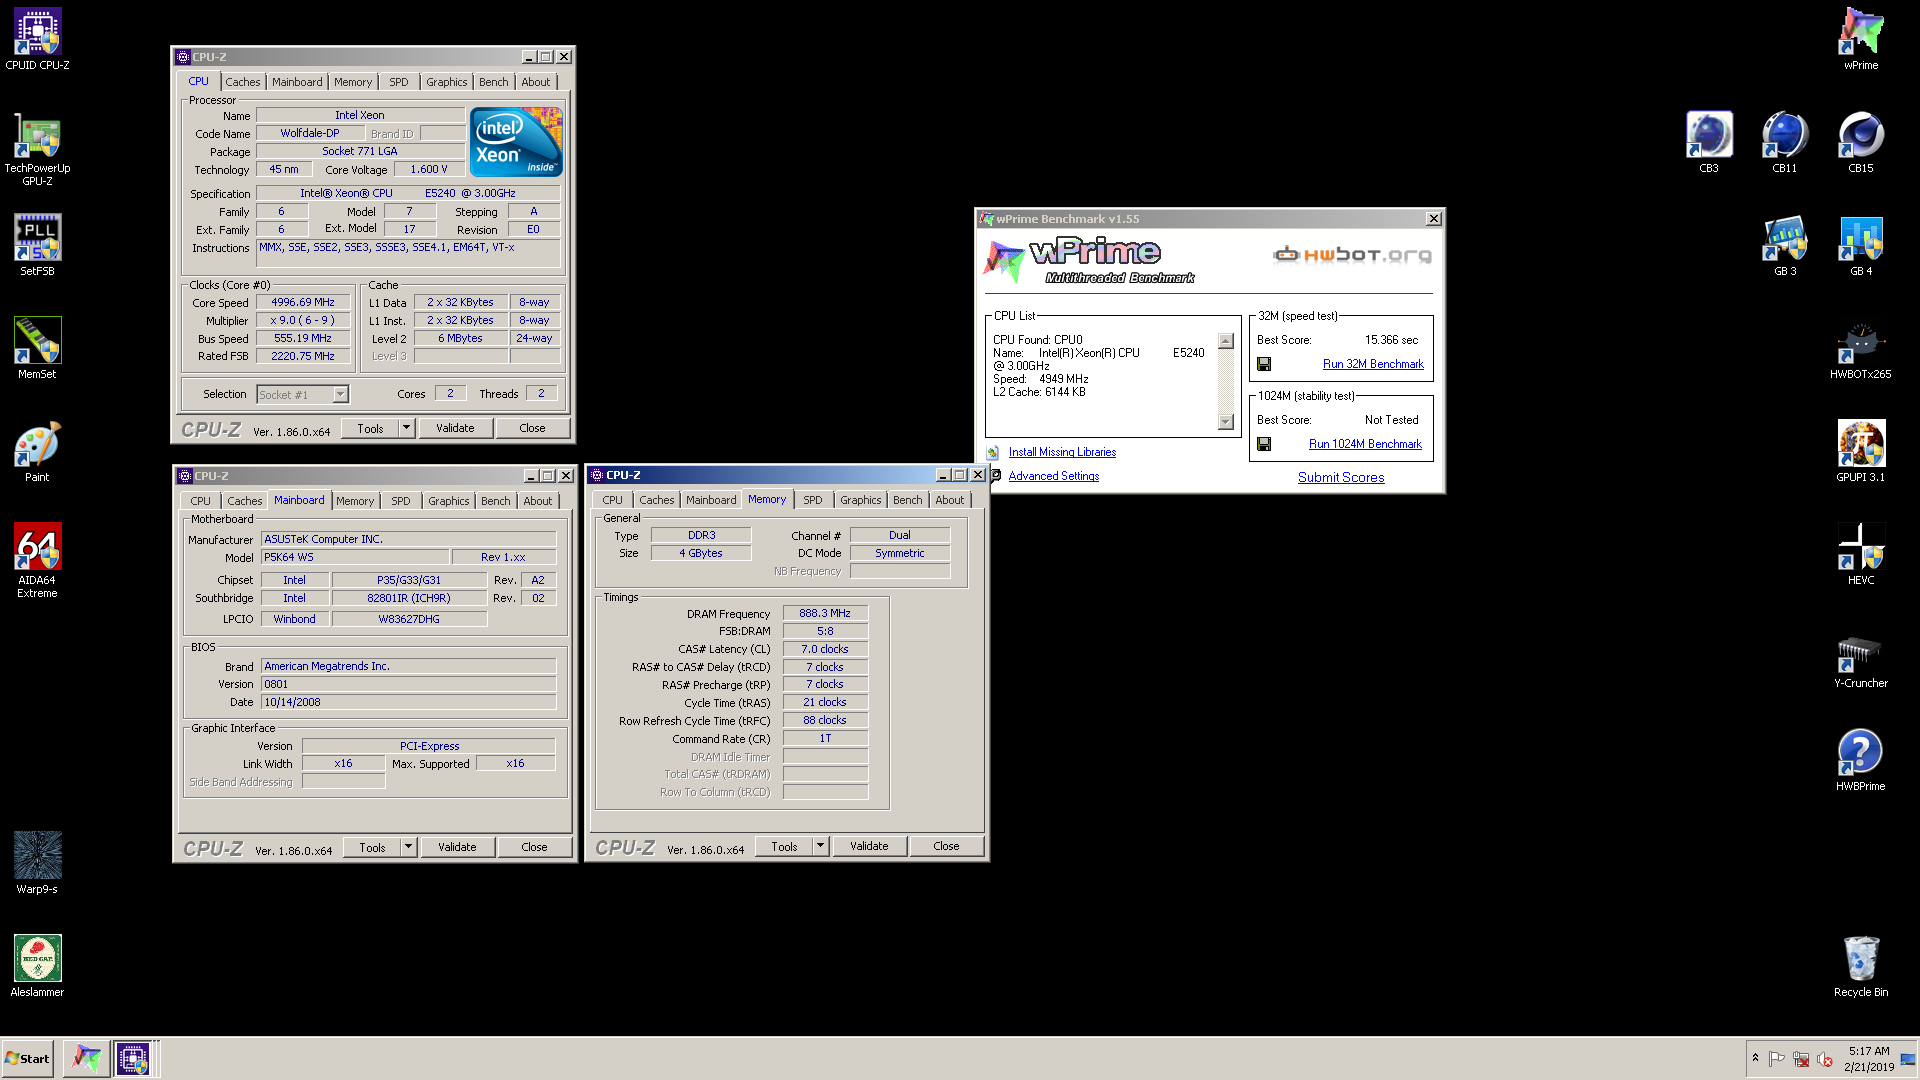The height and width of the screenshot is (1080, 1920).
Task: Open the CPUID CPU-Z desktop shortcut
Action: click(x=37, y=39)
